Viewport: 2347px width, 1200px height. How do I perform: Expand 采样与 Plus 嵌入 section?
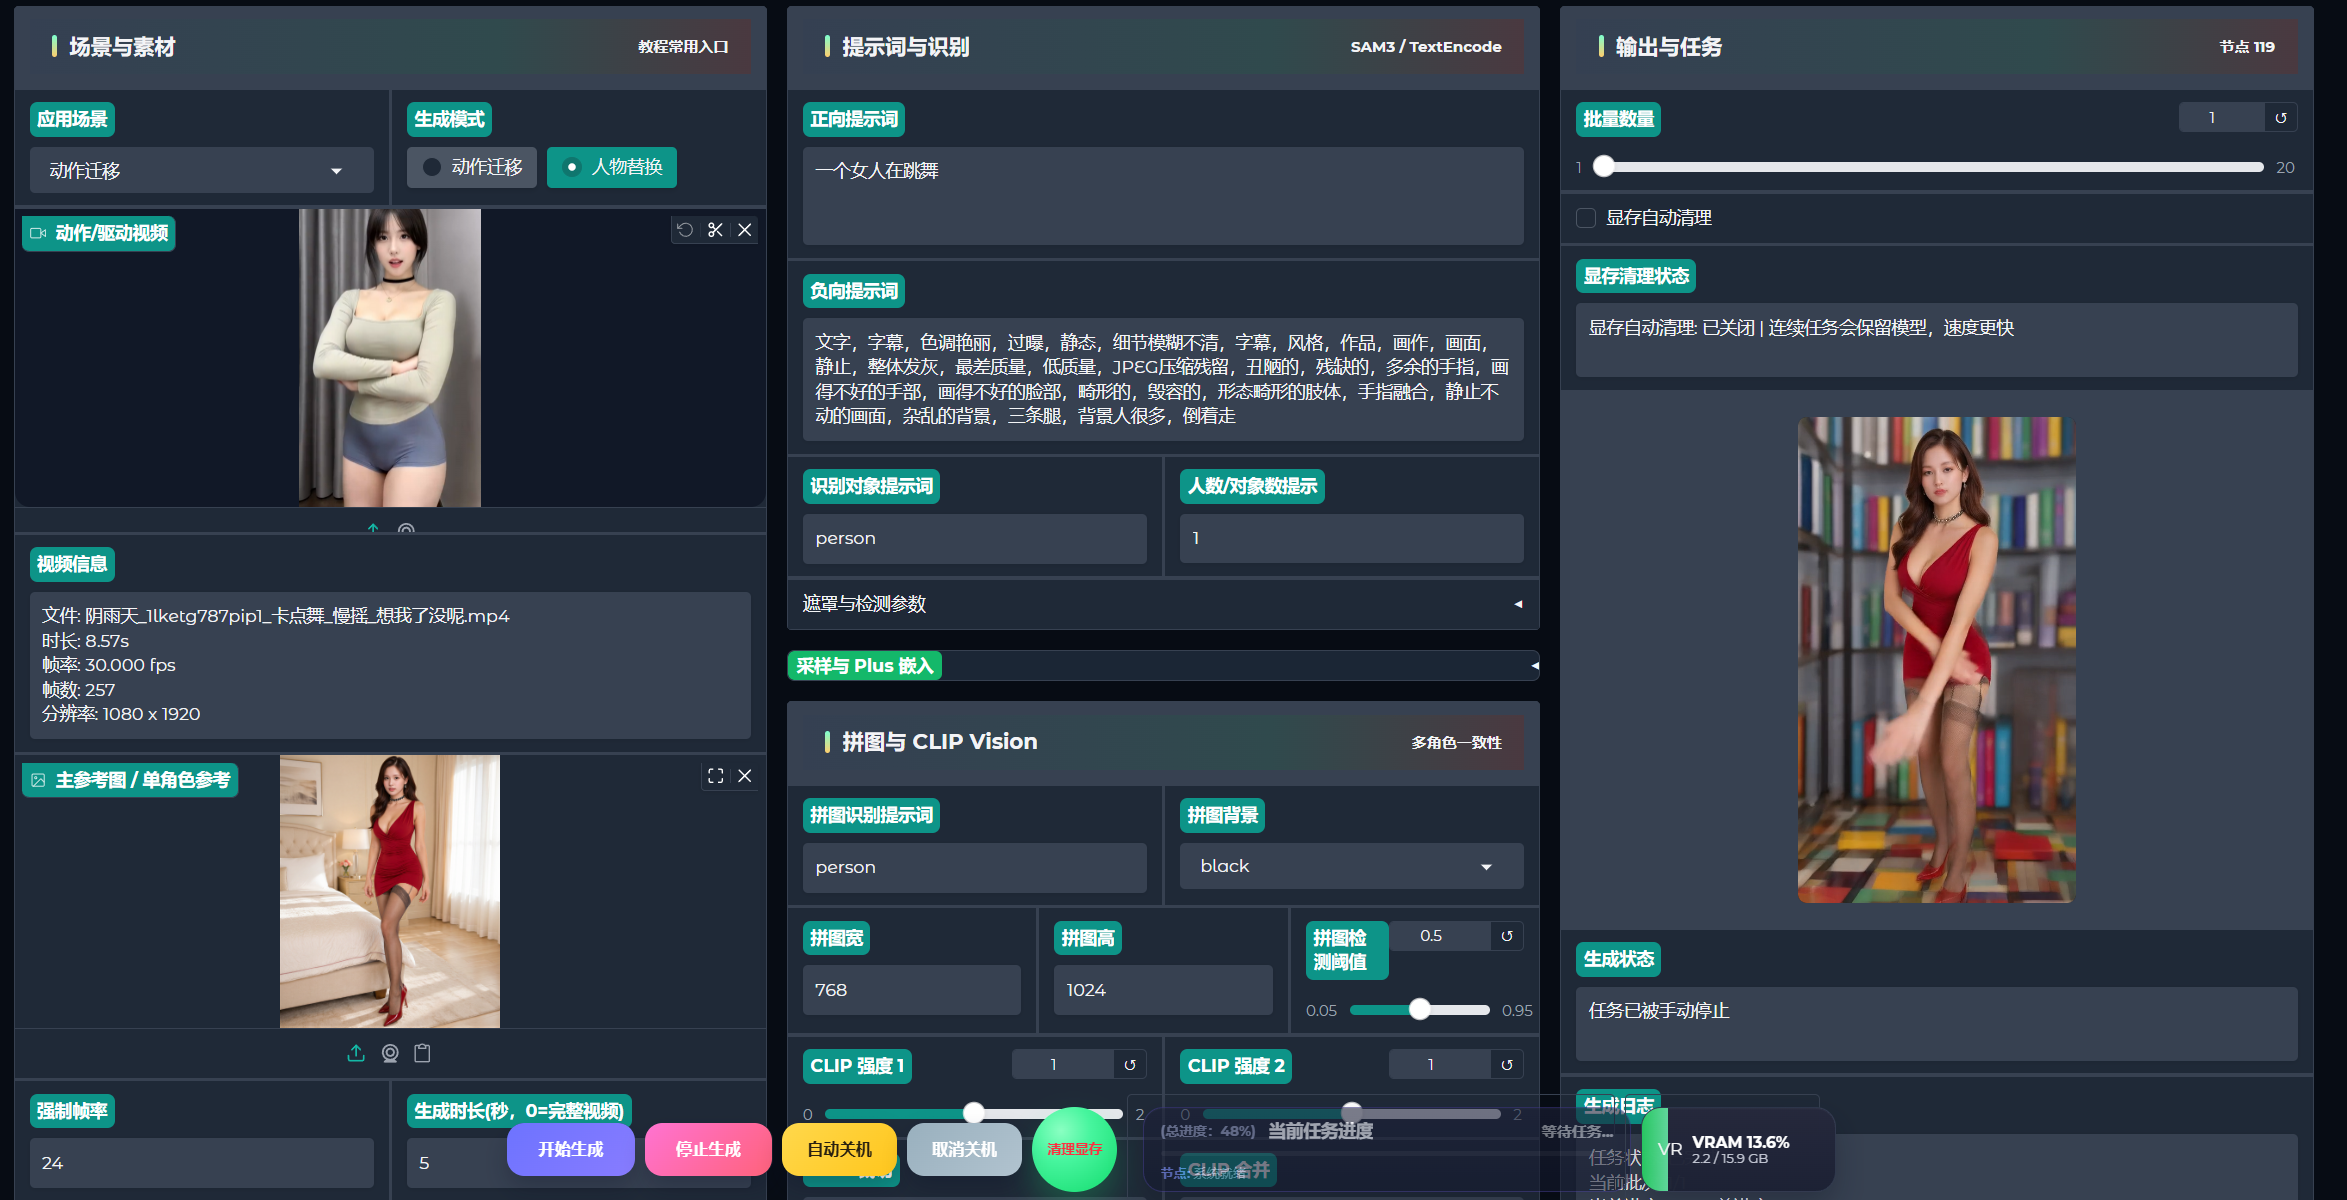point(1163,666)
